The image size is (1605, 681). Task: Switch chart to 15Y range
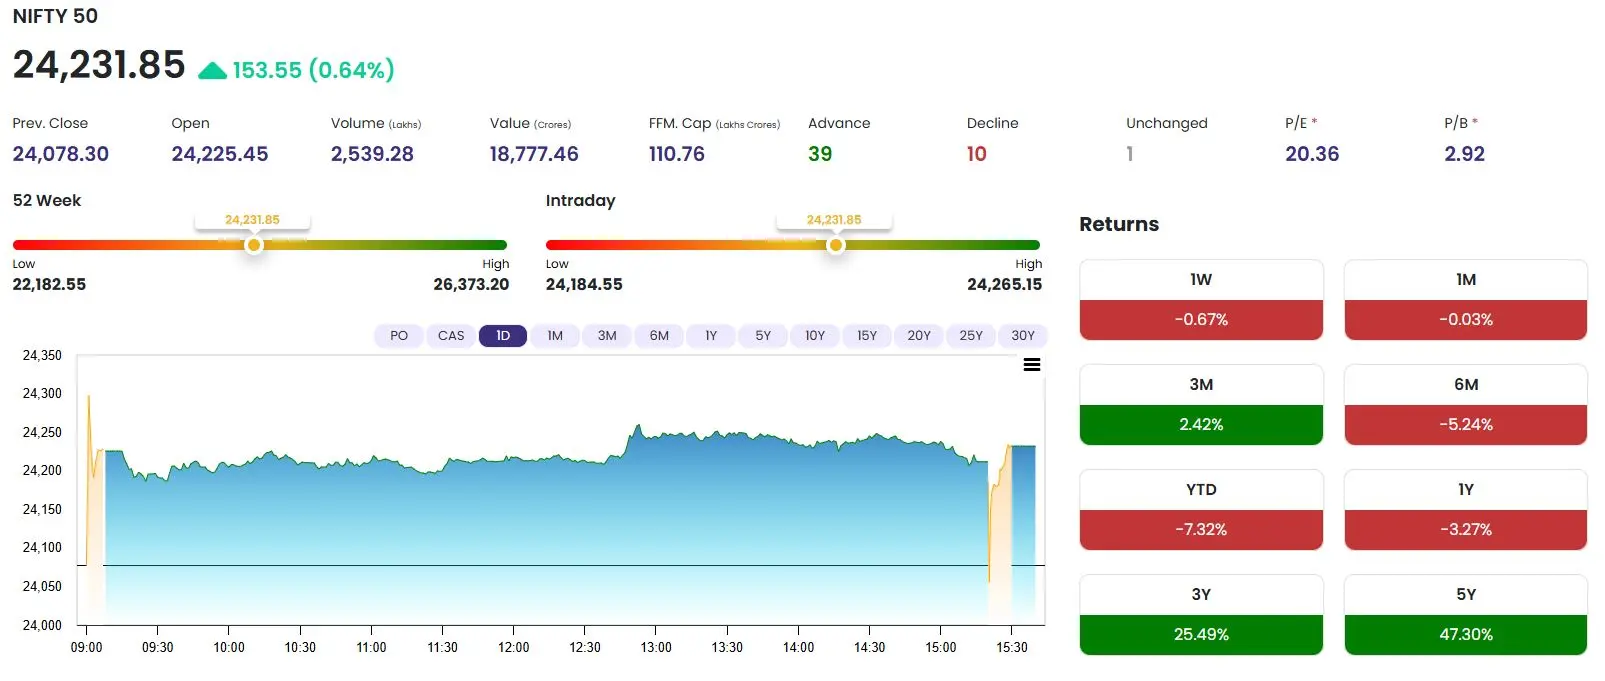tap(867, 336)
